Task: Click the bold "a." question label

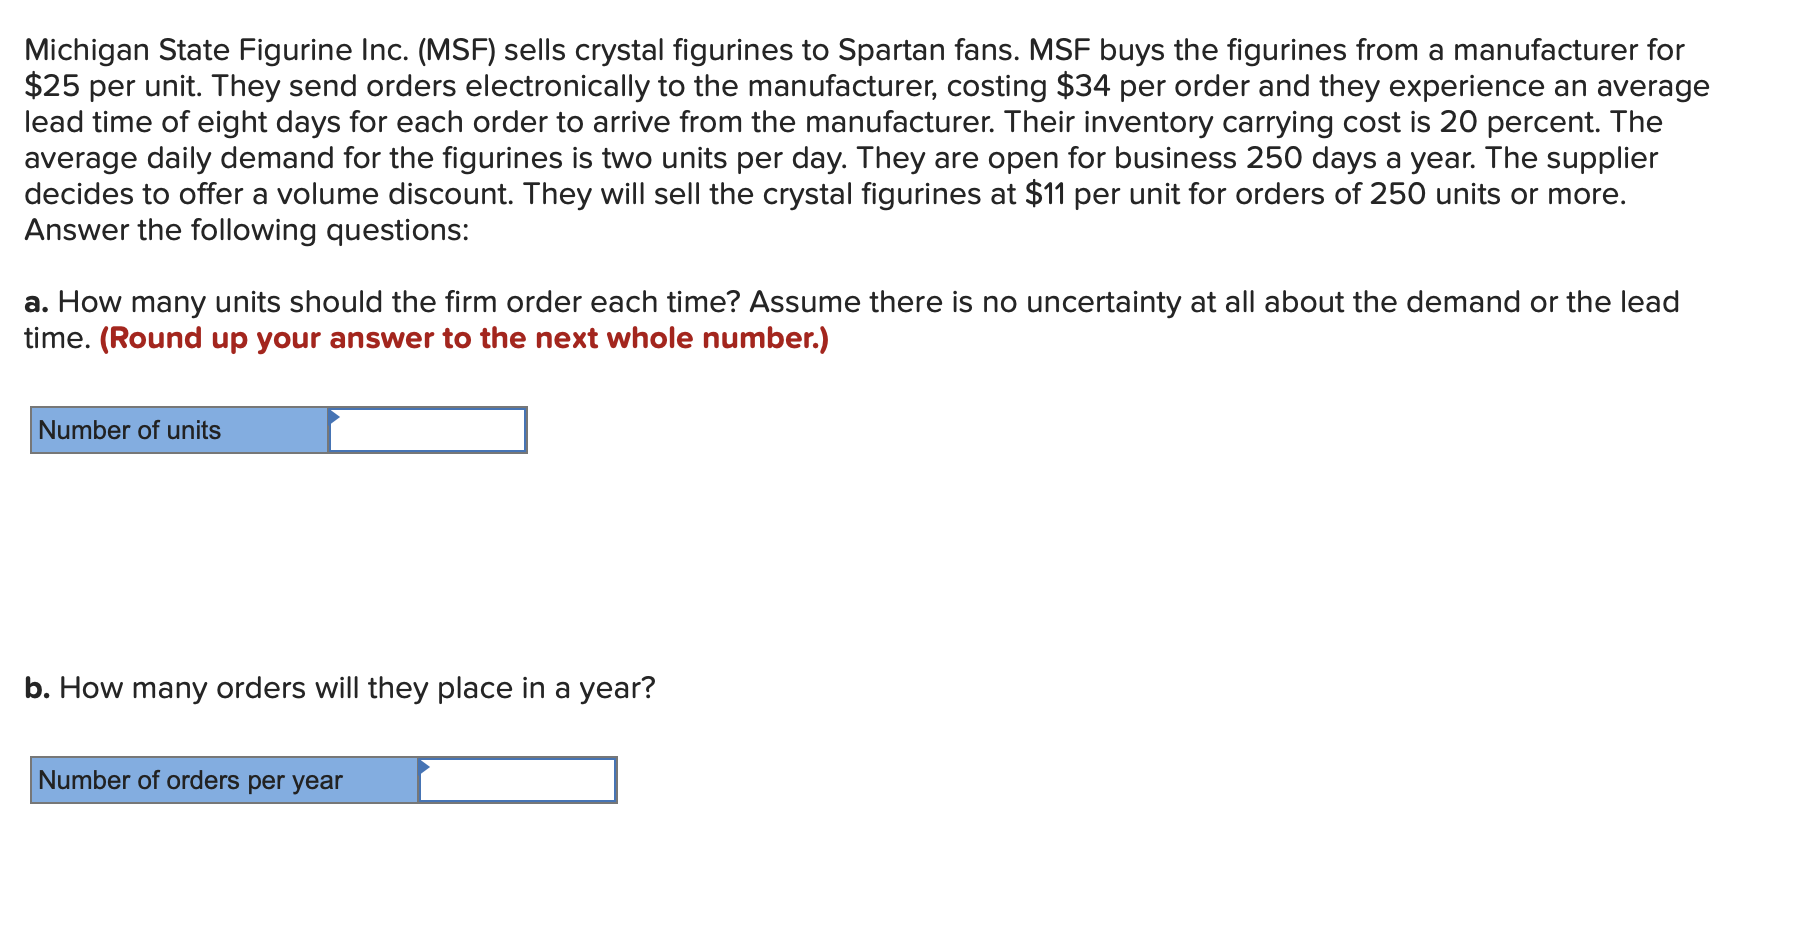Action: [x=37, y=302]
